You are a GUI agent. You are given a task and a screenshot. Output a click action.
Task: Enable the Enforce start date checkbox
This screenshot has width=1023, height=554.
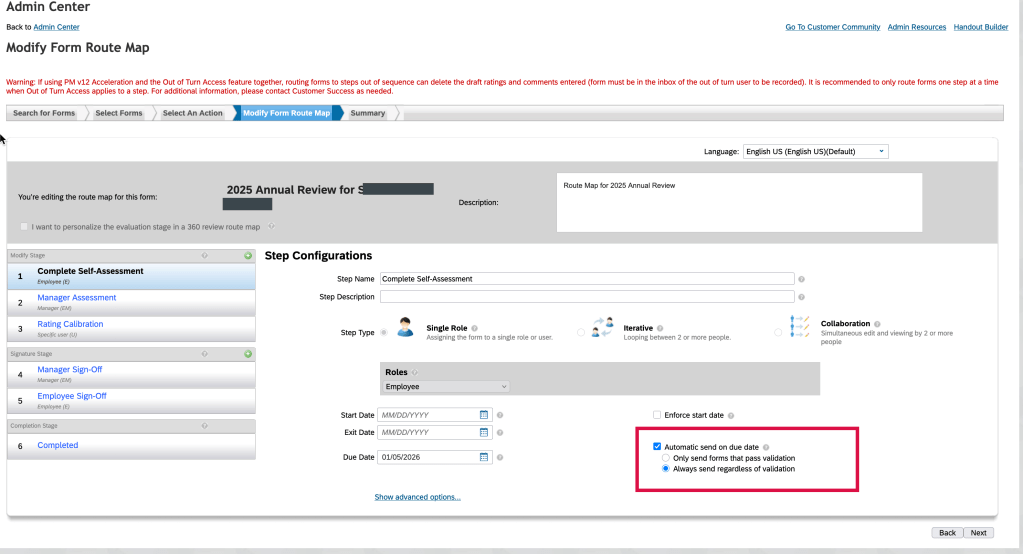click(657, 415)
